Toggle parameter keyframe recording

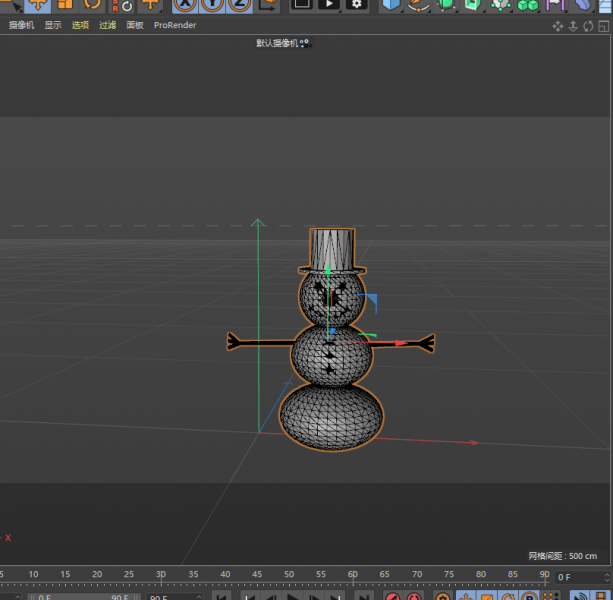(x=529, y=596)
